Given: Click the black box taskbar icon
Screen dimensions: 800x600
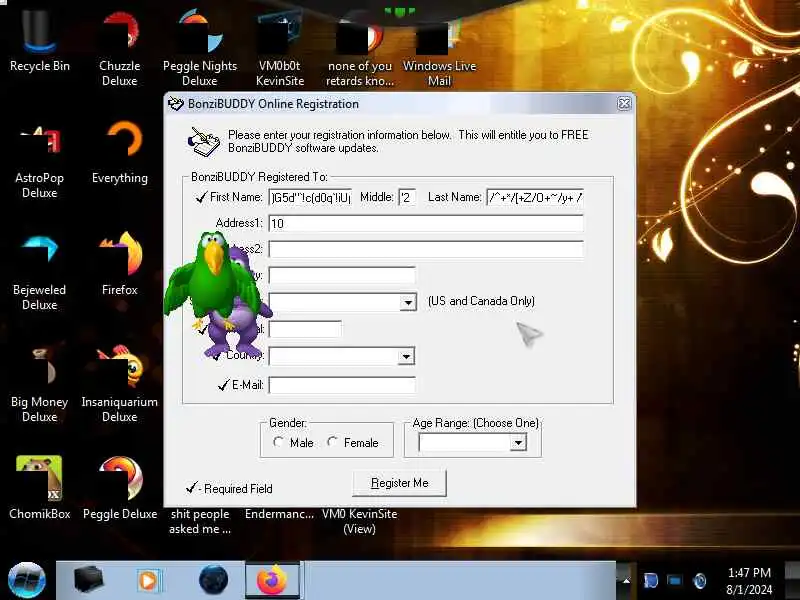Looking at the screenshot, I should tap(88, 580).
